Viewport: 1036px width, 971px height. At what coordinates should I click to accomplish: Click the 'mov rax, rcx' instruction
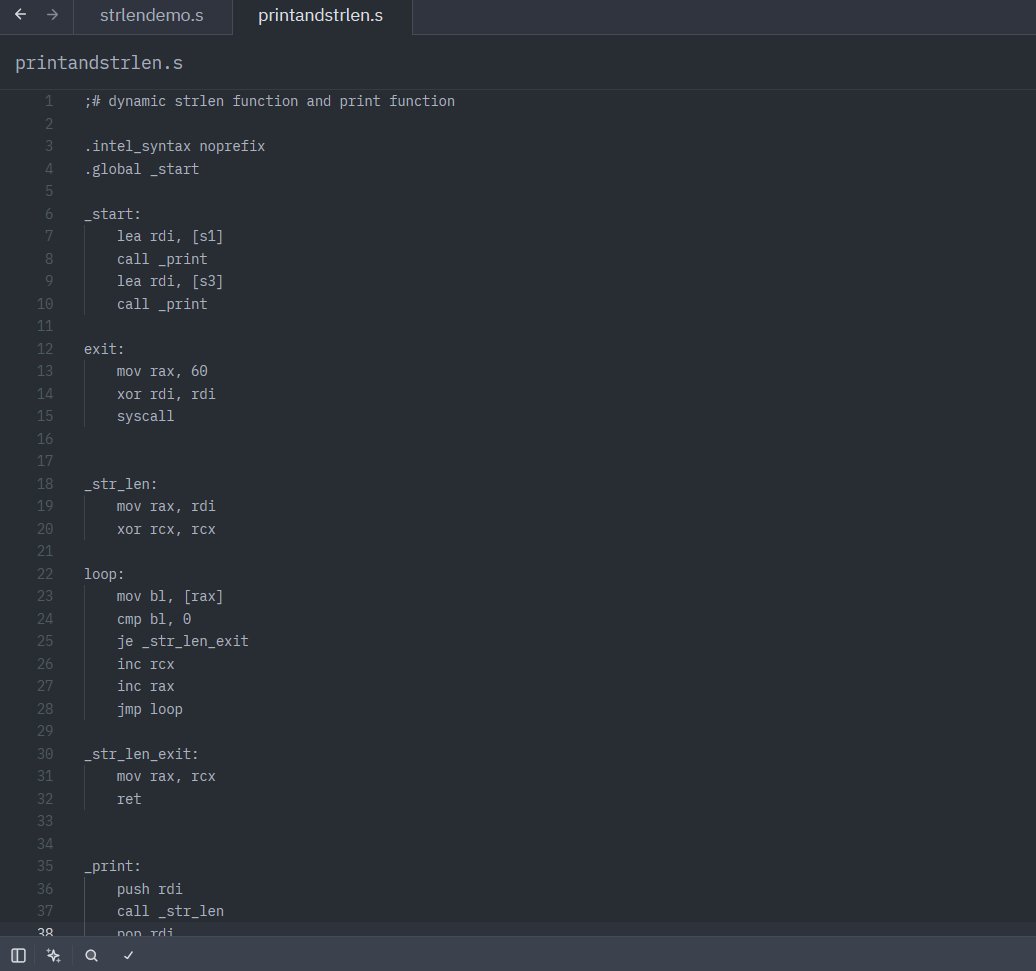166,777
